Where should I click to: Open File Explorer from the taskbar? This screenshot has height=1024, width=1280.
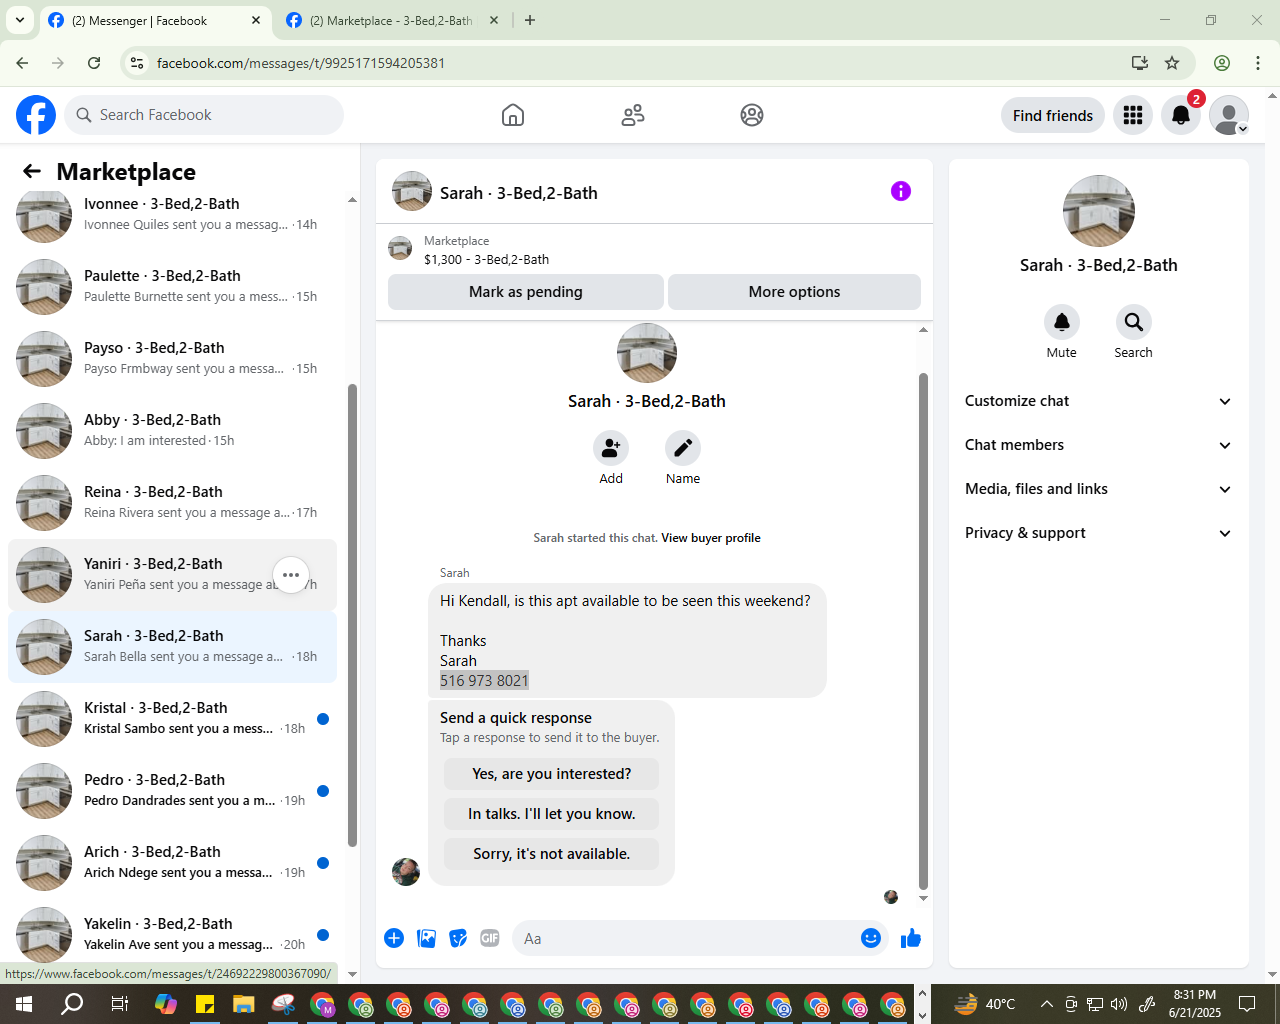(x=244, y=1004)
